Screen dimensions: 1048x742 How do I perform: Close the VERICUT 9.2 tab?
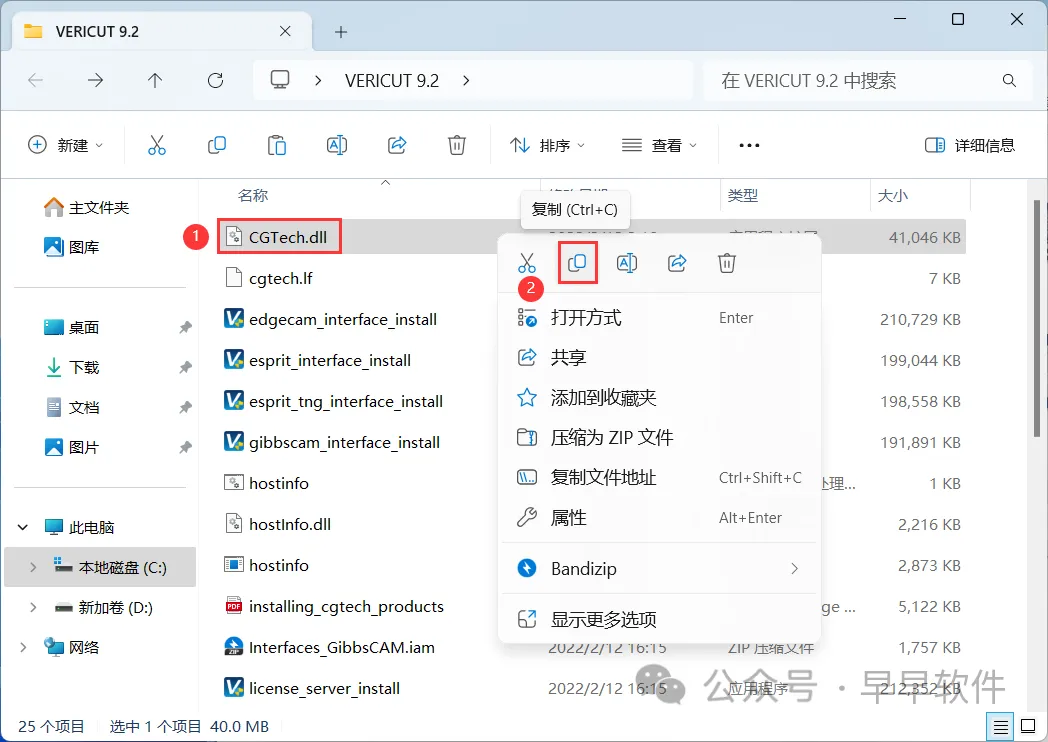pos(285,31)
